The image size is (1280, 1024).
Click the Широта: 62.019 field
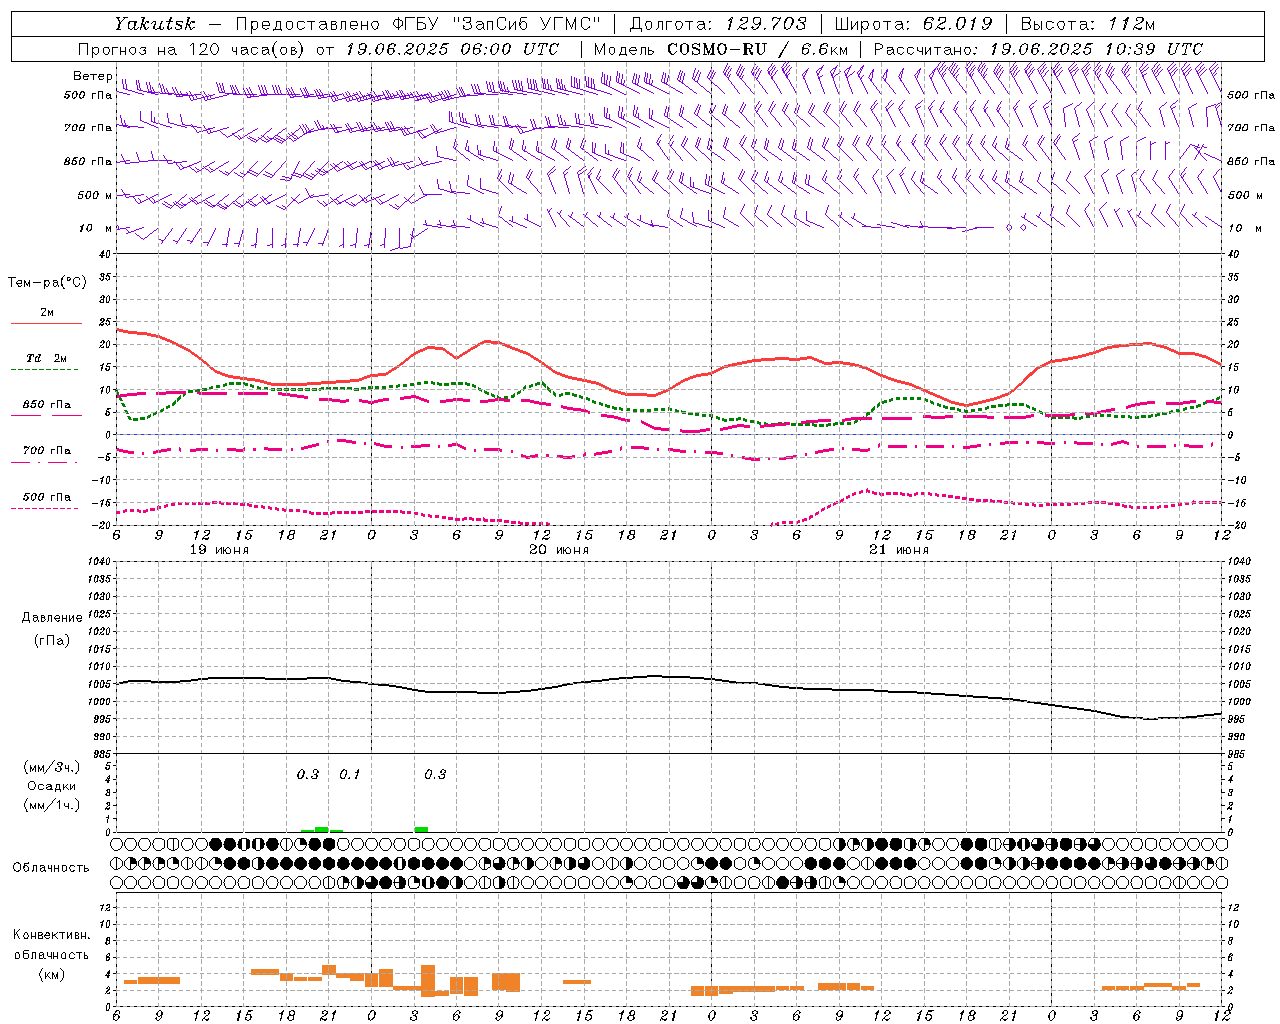coord(913,23)
